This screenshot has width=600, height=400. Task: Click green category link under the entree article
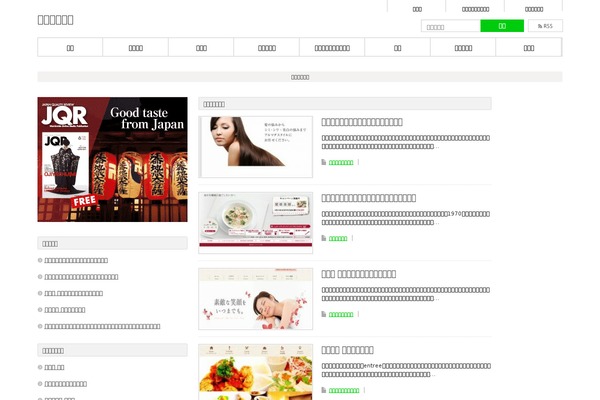tap(344, 390)
